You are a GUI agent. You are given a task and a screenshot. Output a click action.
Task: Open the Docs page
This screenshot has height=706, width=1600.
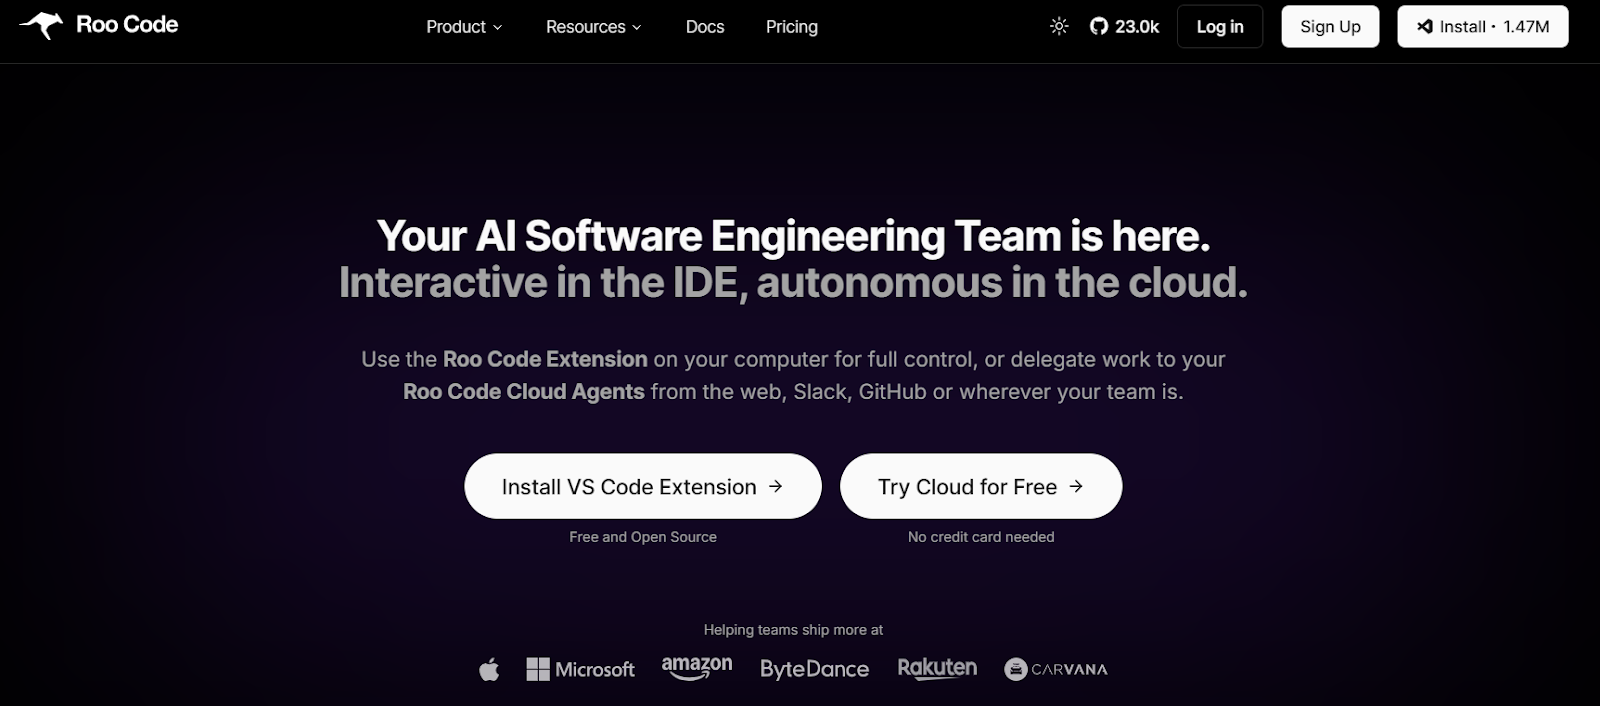704,27
